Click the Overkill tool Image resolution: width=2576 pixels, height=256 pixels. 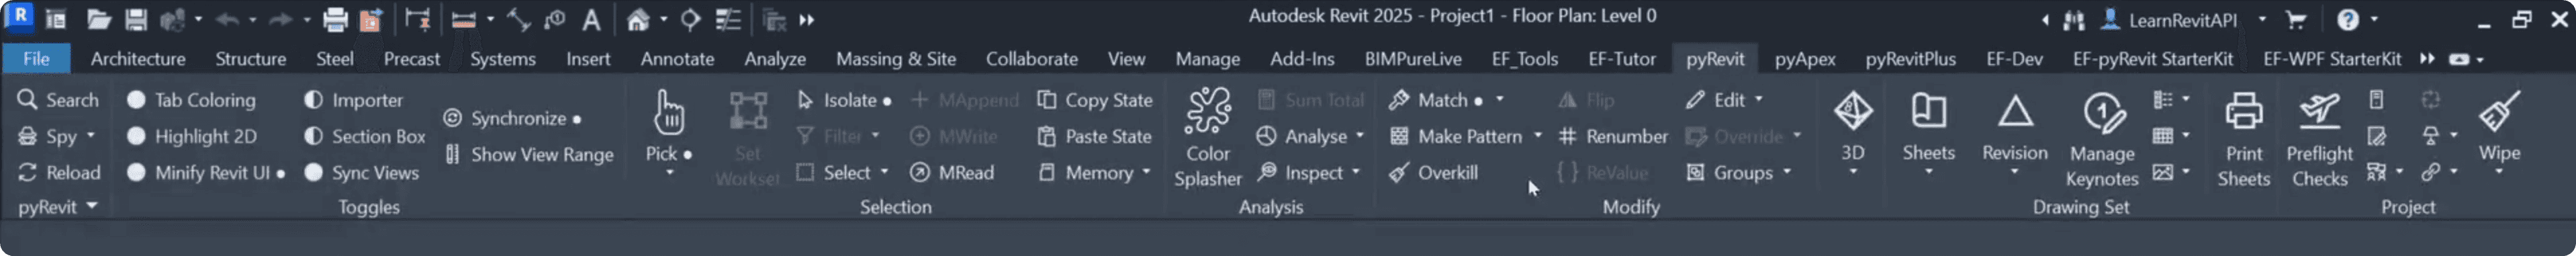point(1433,173)
